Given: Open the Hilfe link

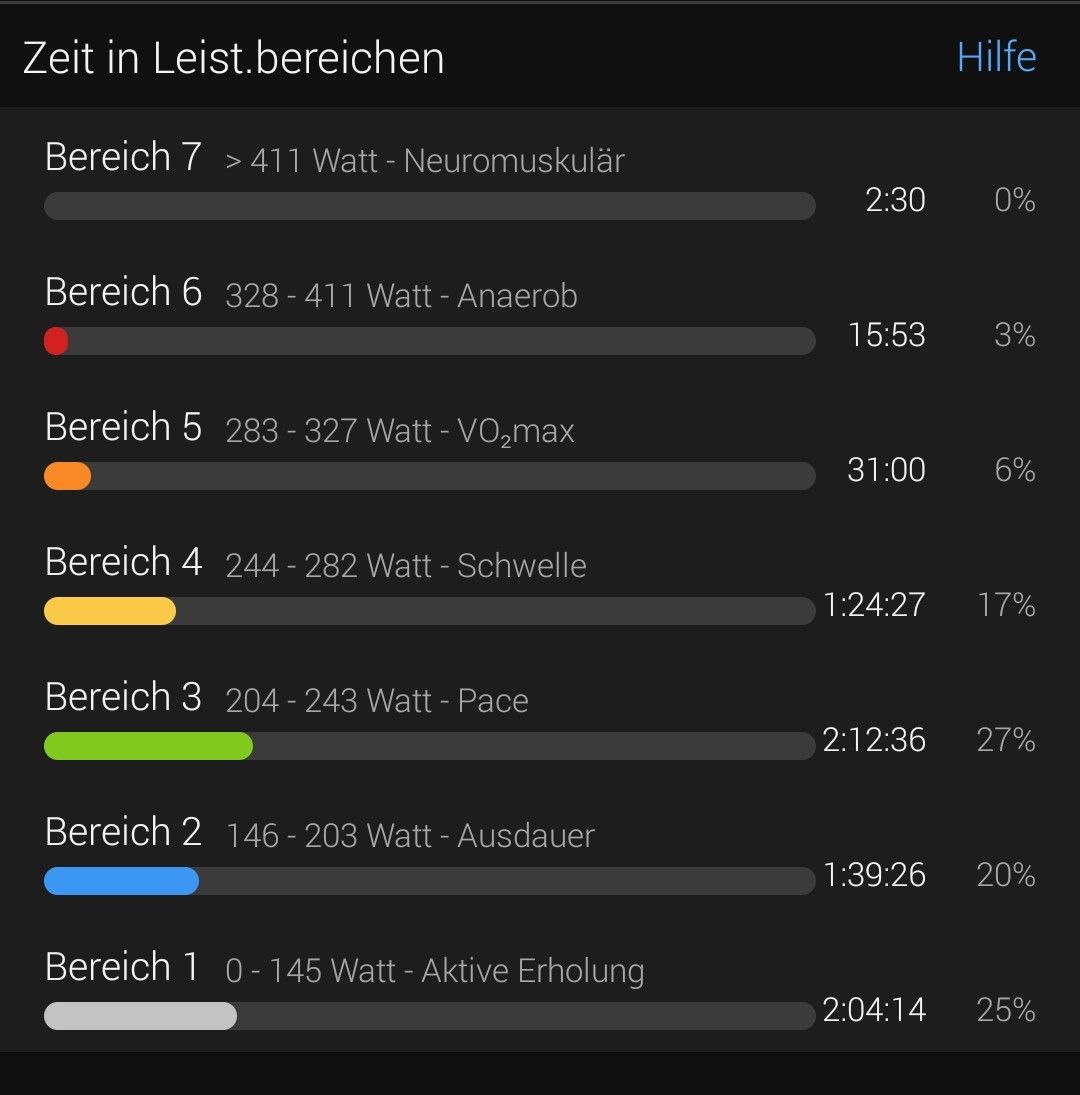Looking at the screenshot, I should tap(996, 57).
